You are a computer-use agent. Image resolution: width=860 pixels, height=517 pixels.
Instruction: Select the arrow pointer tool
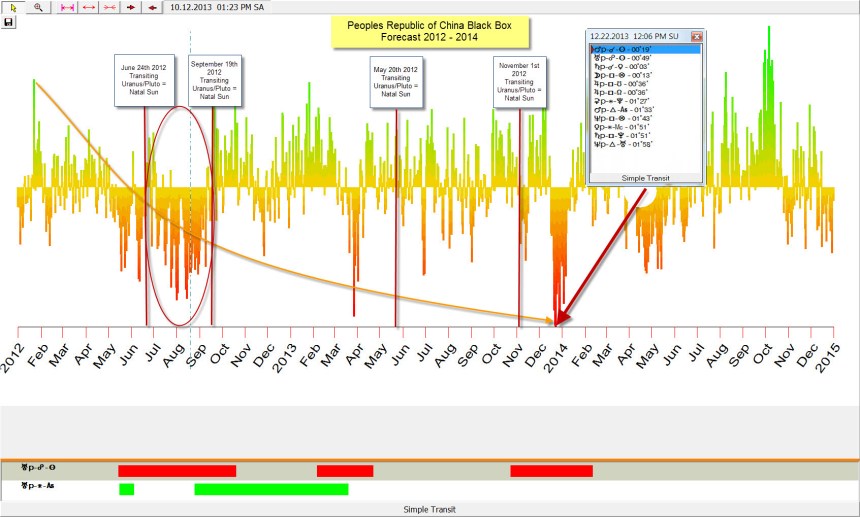pyautogui.click(x=12, y=7)
